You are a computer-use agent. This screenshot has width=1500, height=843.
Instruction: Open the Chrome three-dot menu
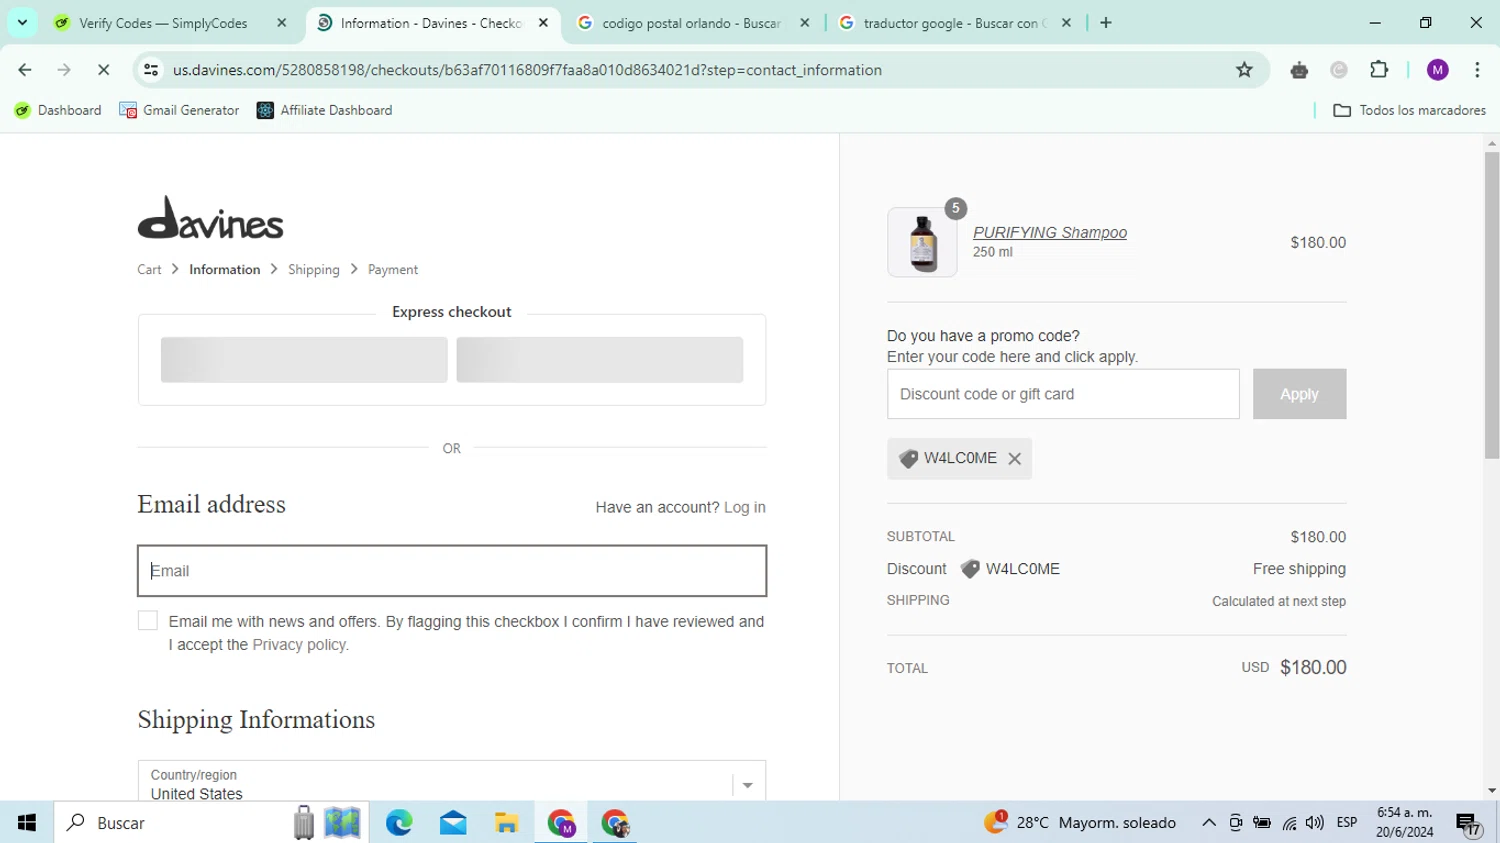point(1477,70)
